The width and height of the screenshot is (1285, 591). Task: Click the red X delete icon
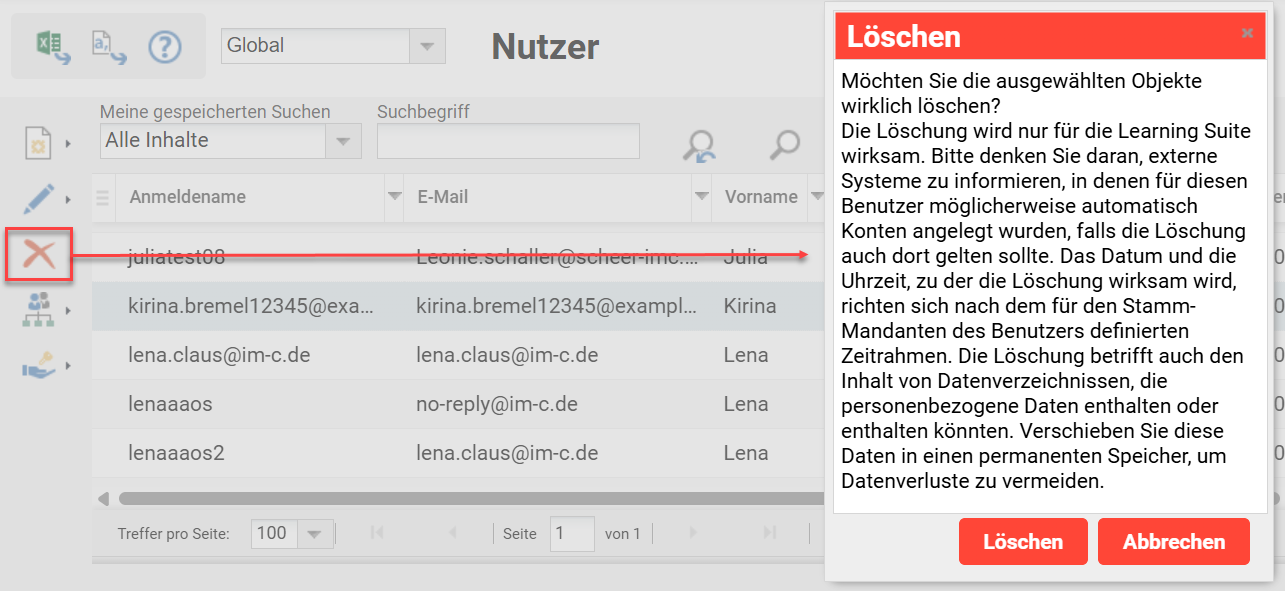click(39, 254)
